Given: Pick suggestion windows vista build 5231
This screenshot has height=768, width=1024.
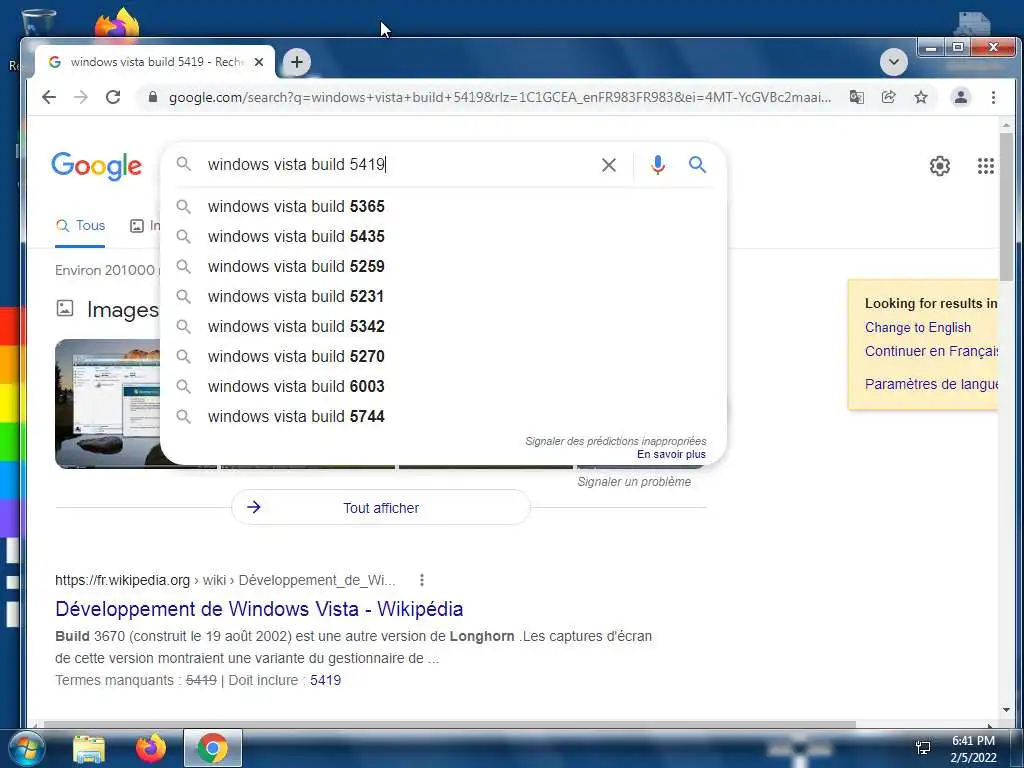Looking at the screenshot, I should click(443, 296).
